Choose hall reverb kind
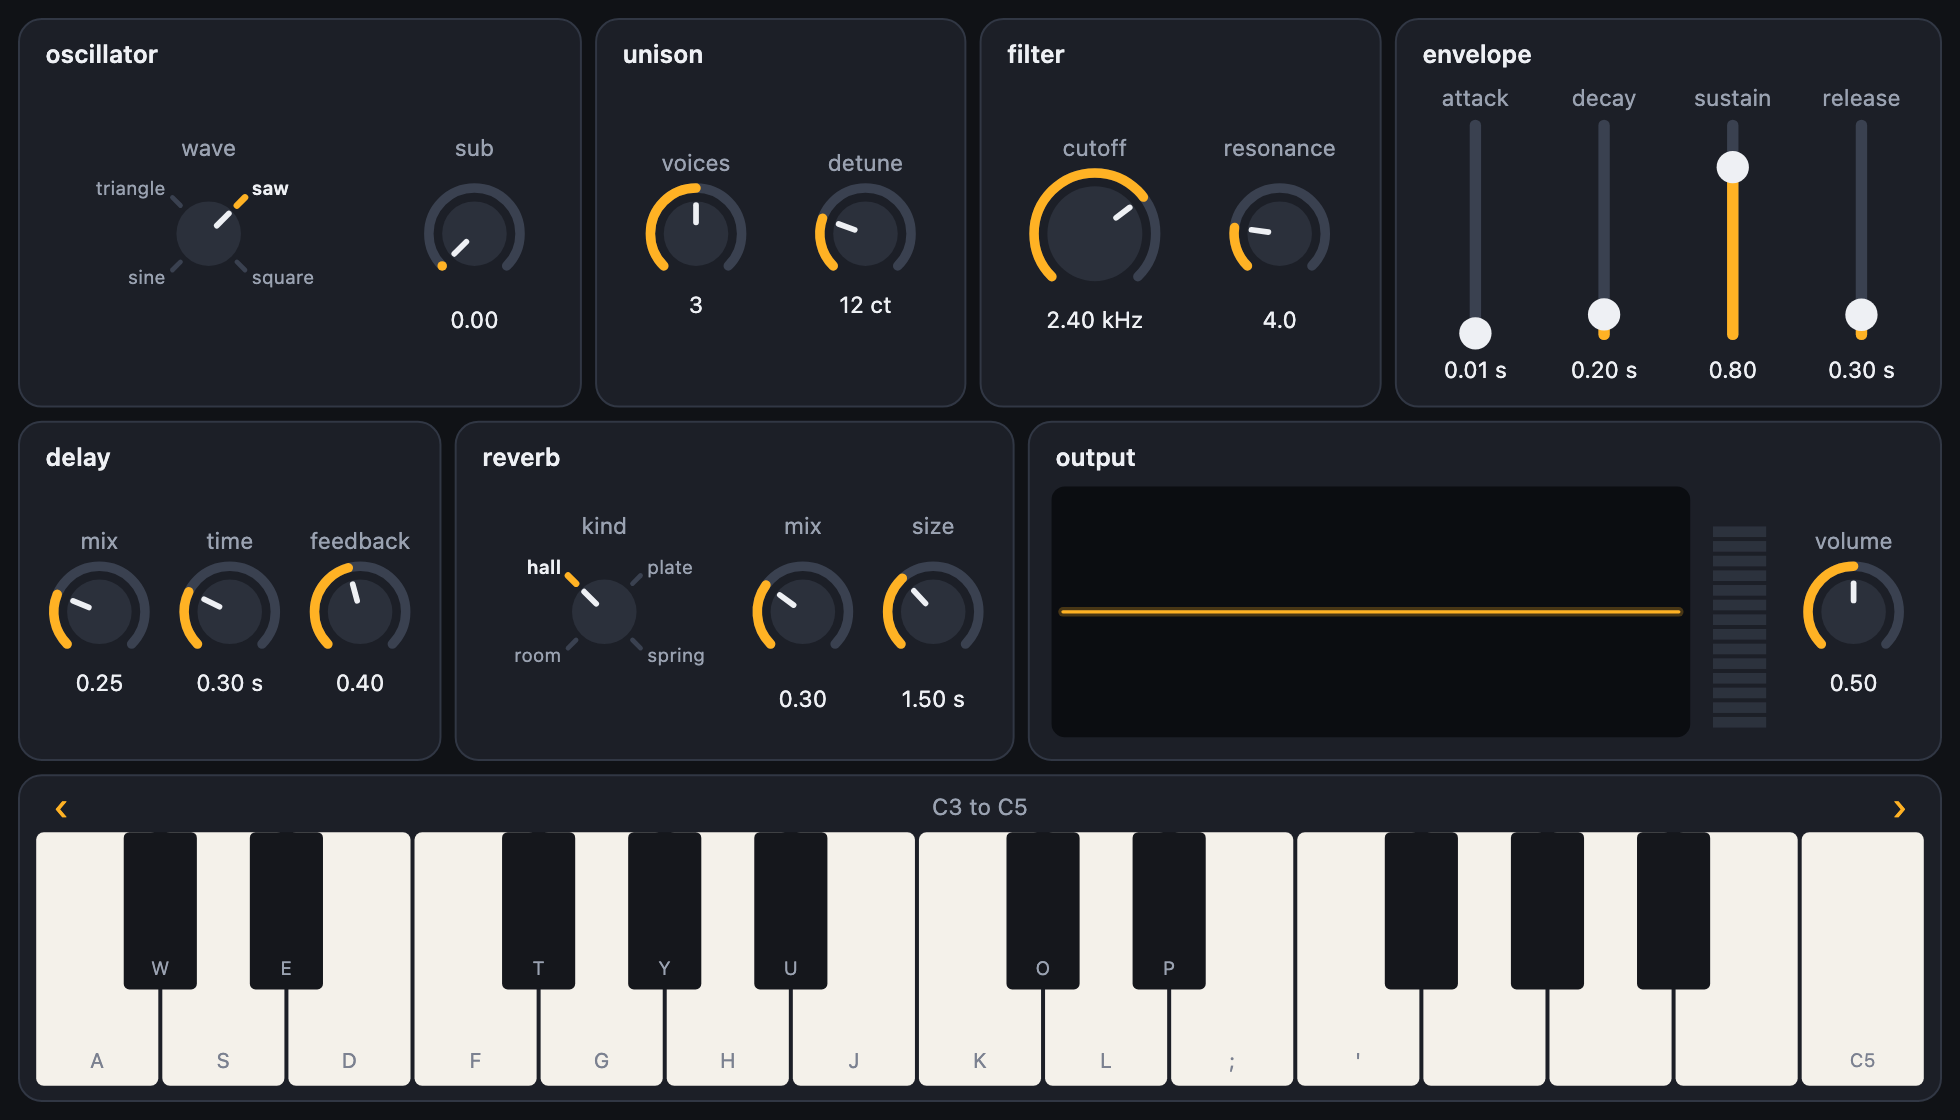Viewport: 1960px width, 1120px height. click(x=544, y=567)
